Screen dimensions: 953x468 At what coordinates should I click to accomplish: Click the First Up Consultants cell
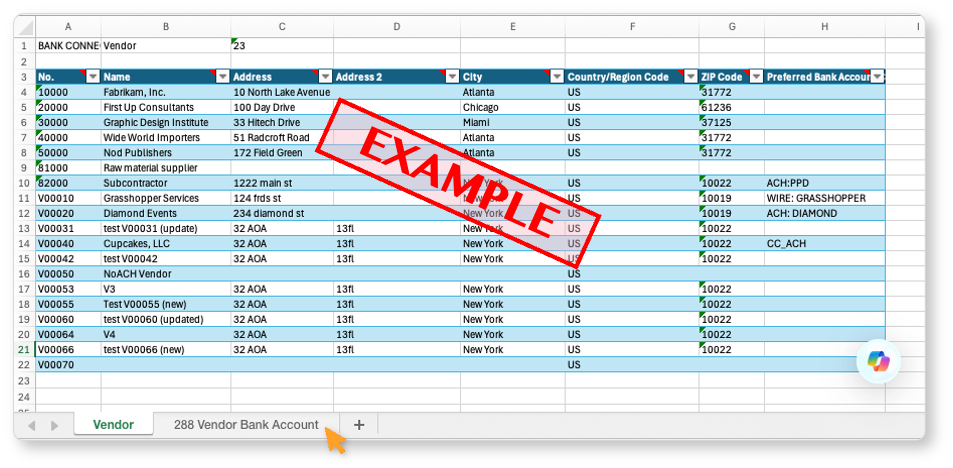click(x=166, y=107)
